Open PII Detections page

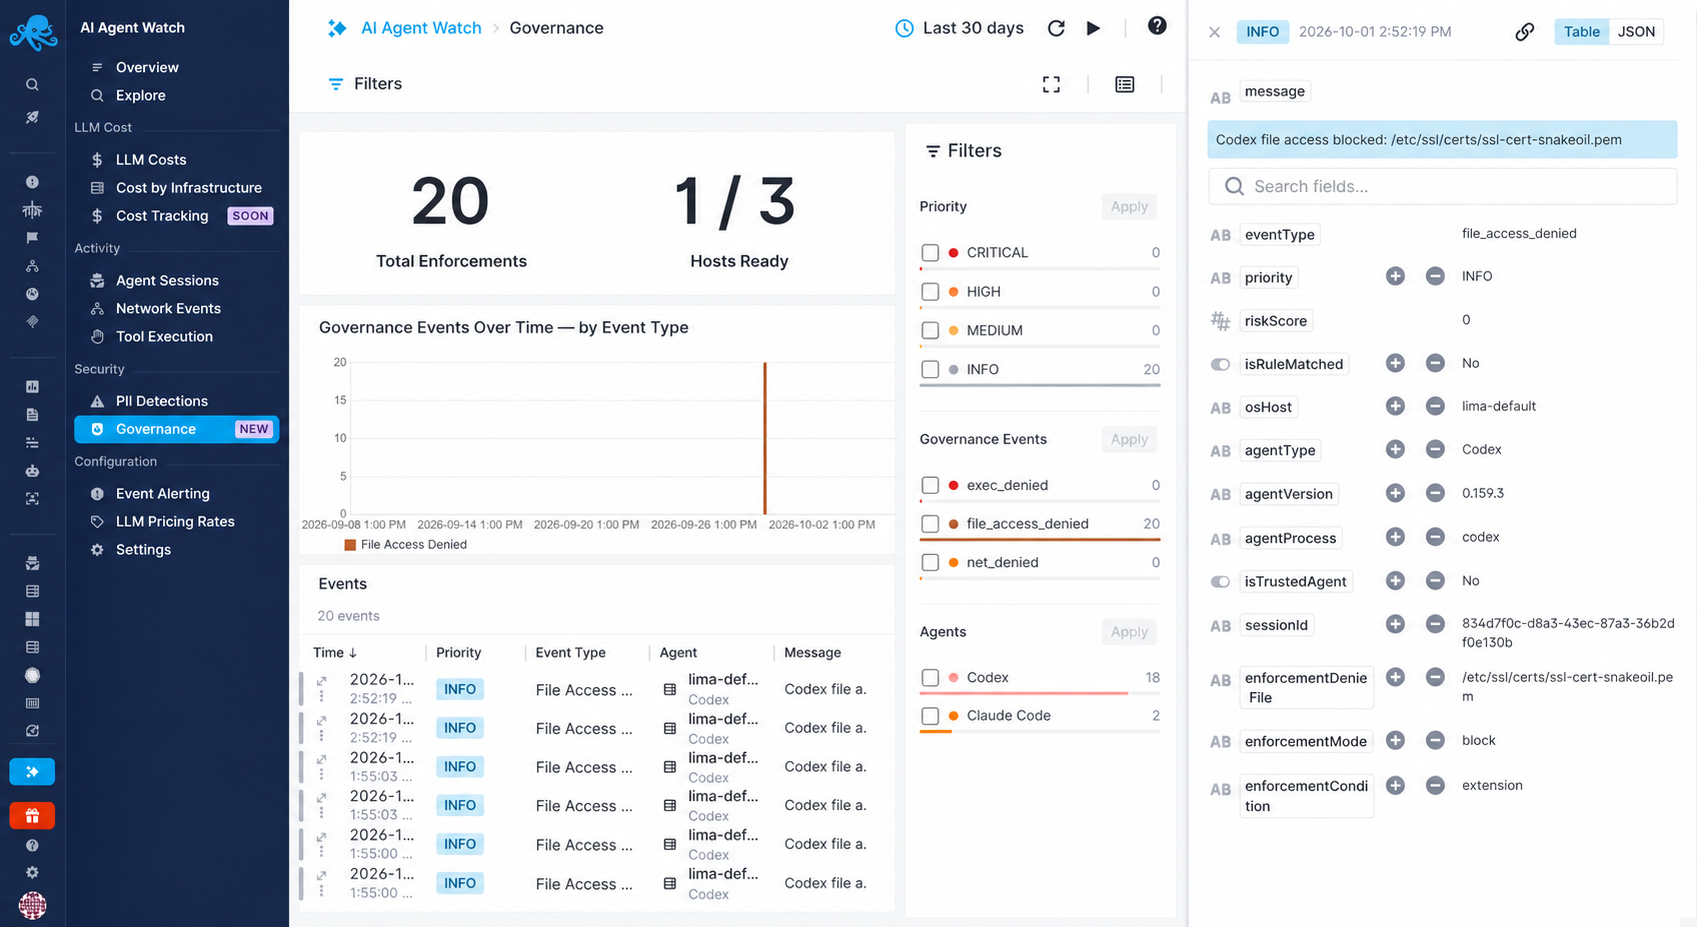[161, 401]
